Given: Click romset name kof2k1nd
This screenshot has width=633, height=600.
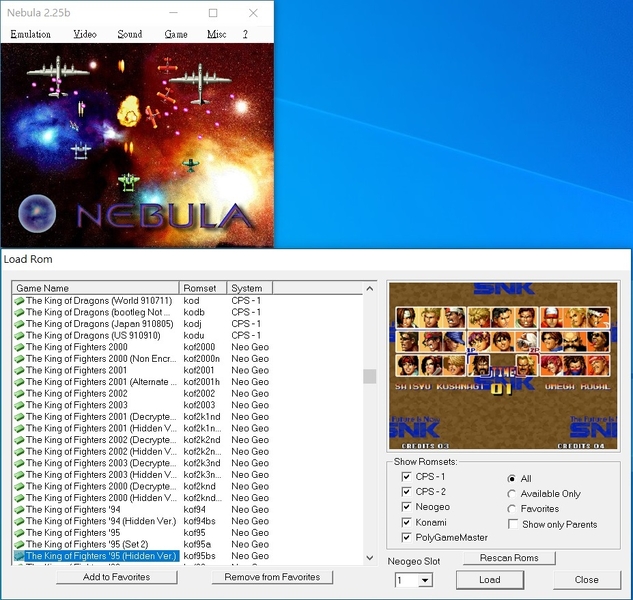Looking at the screenshot, I should pyautogui.click(x=202, y=417).
